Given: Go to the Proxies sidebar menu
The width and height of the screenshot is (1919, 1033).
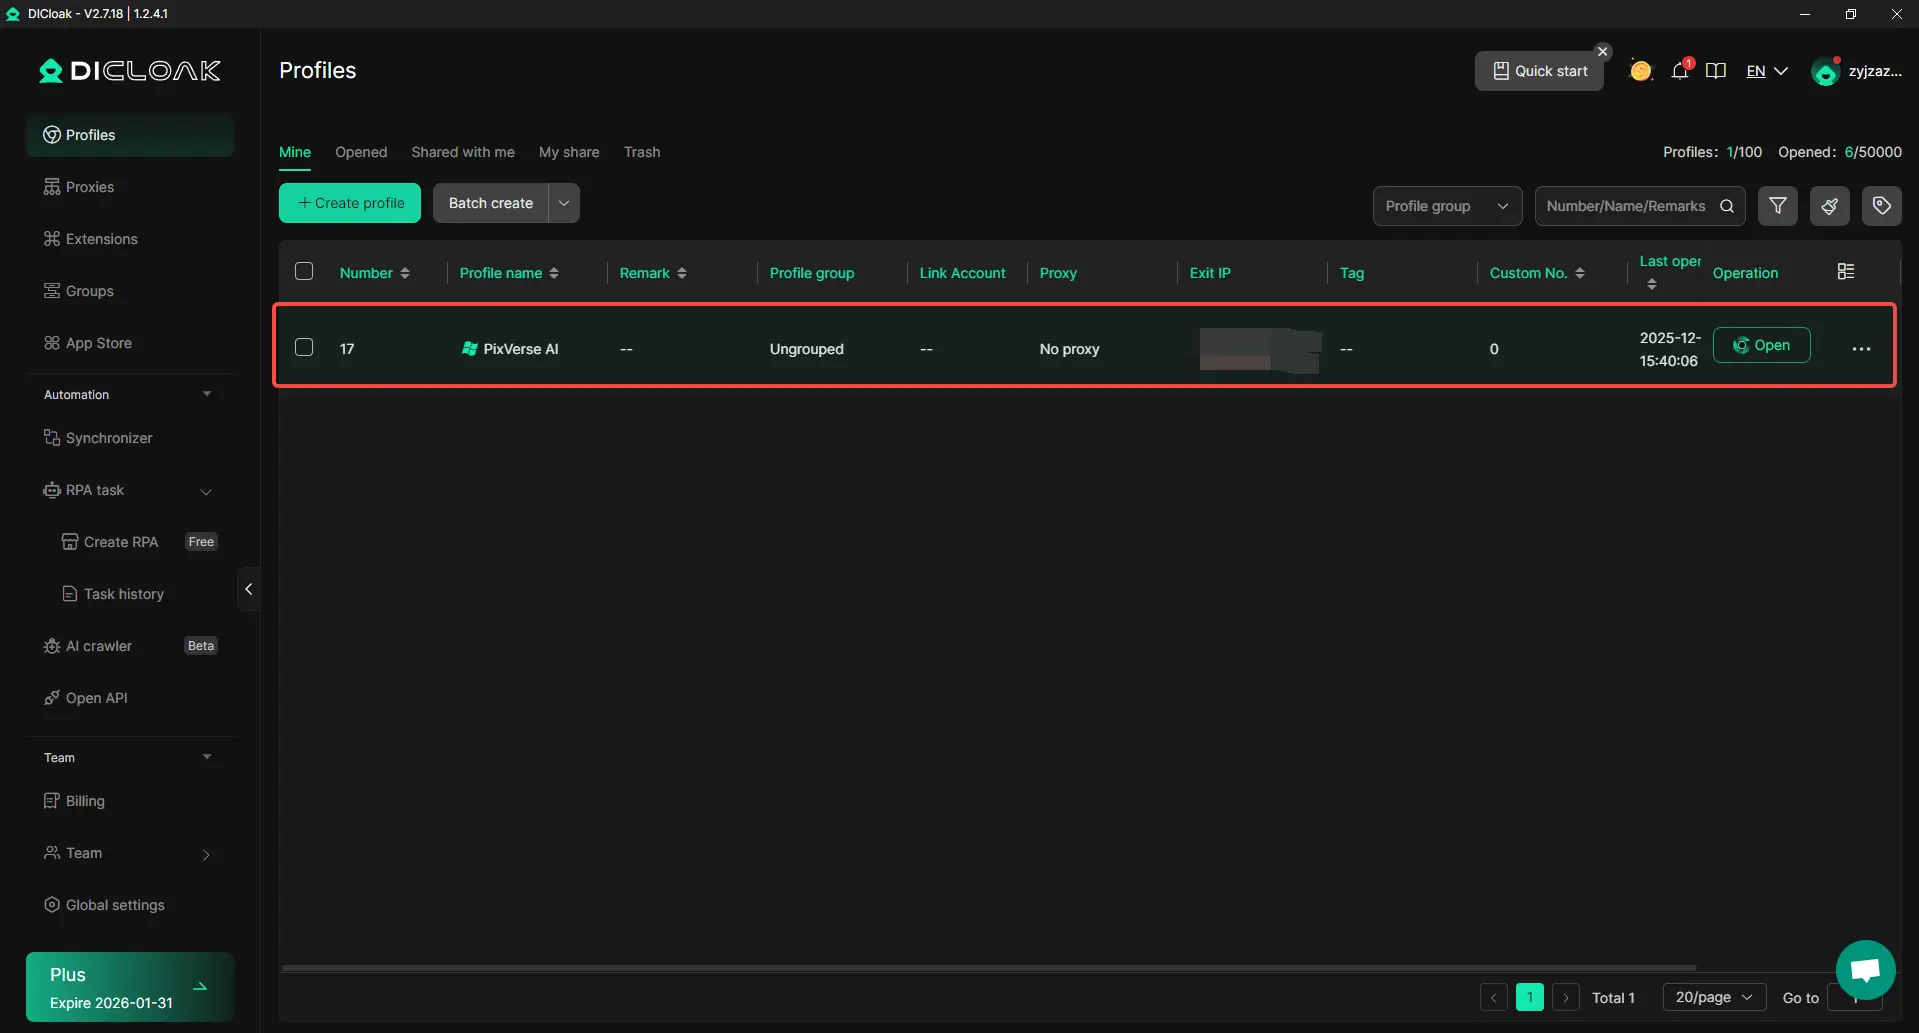Looking at the screenshot, I should 89,187.
